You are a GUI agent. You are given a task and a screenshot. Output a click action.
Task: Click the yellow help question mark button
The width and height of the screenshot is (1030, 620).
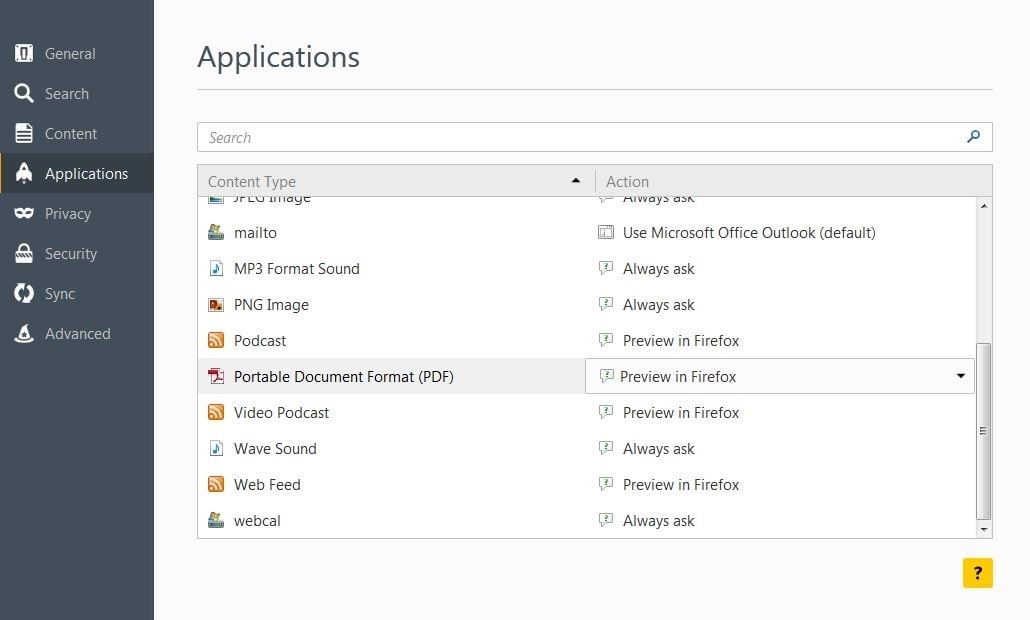click(977, 573)
